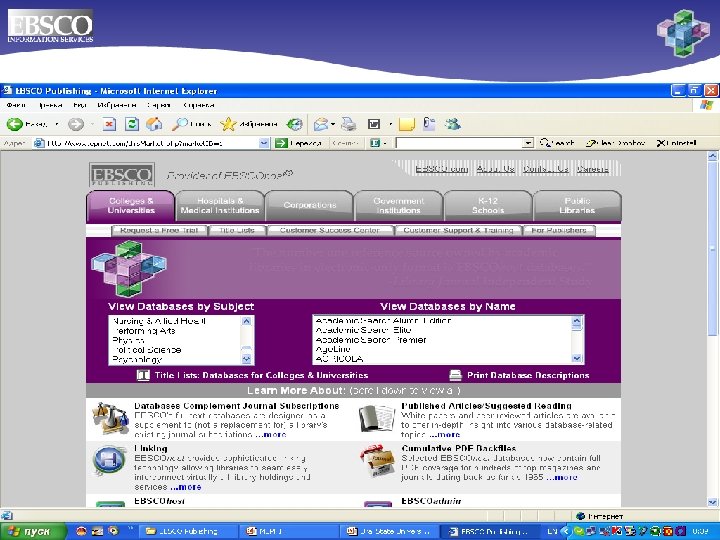Click the language indicator in the system tray
Image resolution: width=720 pixels, height=540 pixels.
pos(552,531)
